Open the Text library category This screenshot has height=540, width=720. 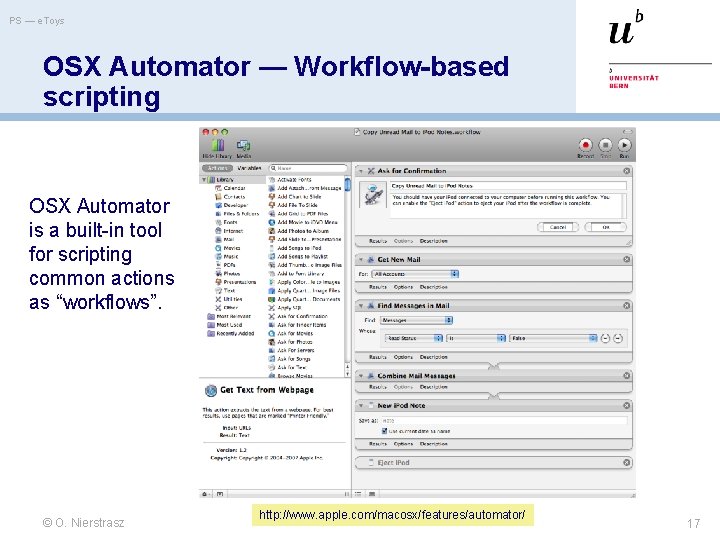tap(225, 291)
